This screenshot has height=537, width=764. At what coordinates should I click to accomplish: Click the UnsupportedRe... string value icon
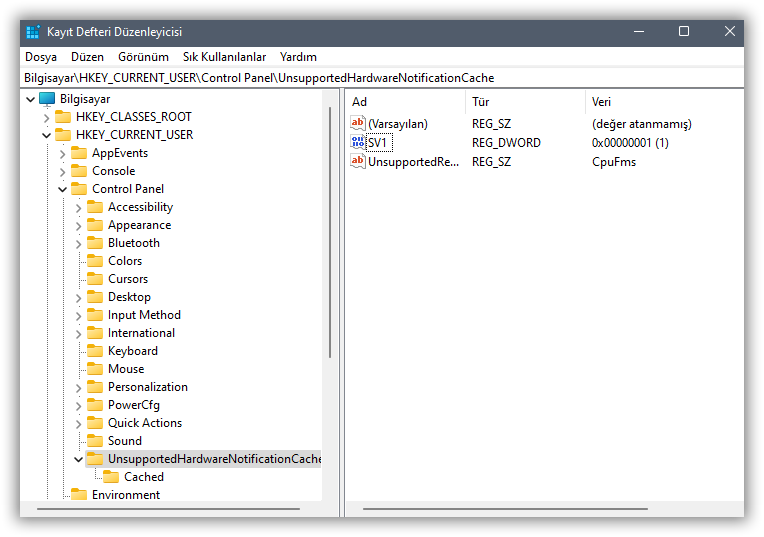[358, 162]
